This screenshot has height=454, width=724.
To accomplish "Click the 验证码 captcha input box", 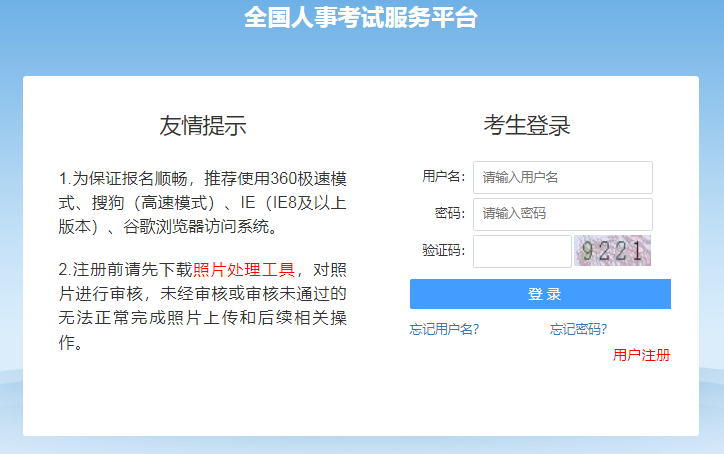I will point(521,251).
